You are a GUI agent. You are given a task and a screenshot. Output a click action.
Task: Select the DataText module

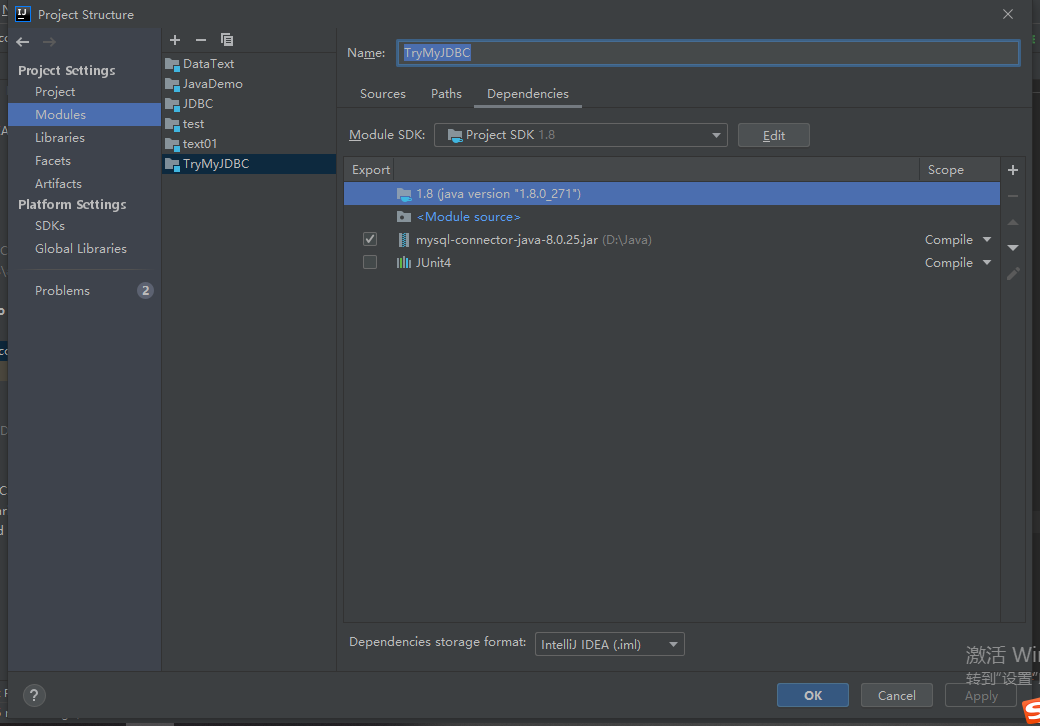pyautogui.click(x=208, y=64)
